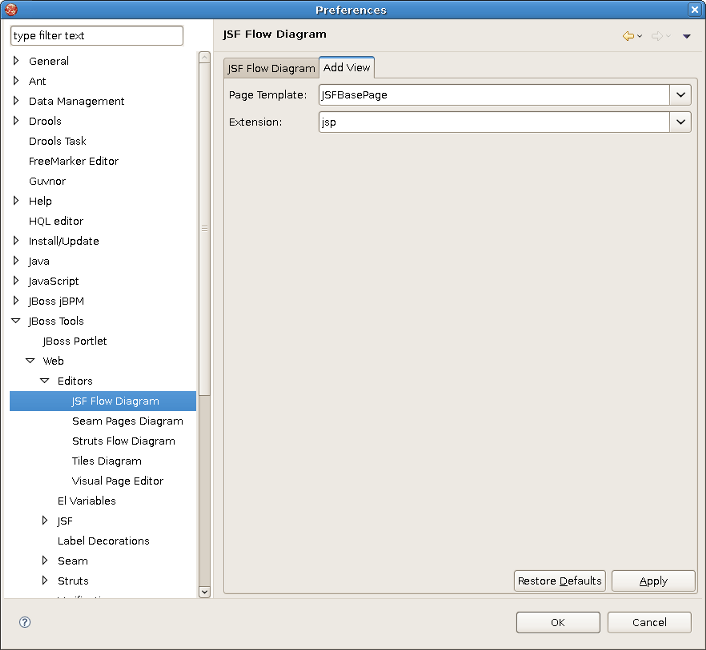
Task: Click the type filter text field
Action: (x=97, y=36)
